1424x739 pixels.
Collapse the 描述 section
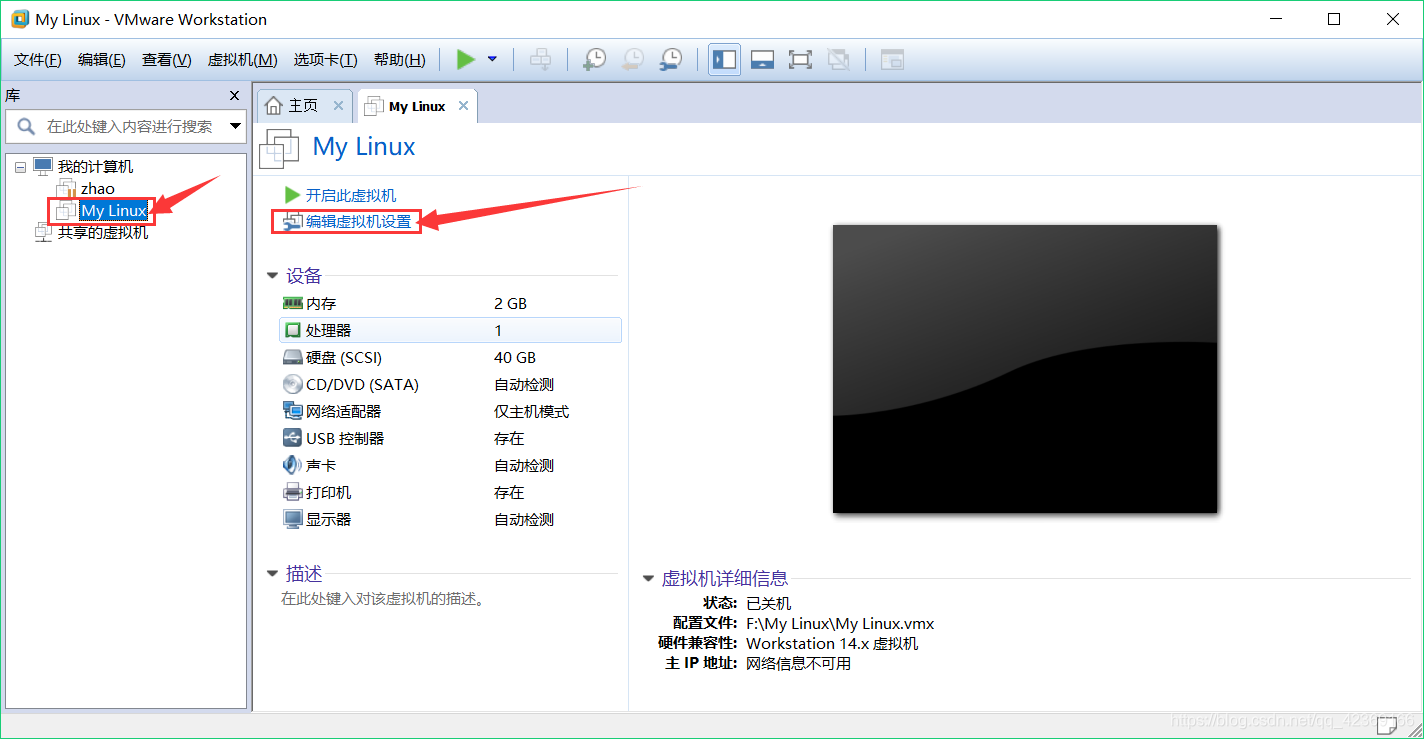[x=272, y=574]
